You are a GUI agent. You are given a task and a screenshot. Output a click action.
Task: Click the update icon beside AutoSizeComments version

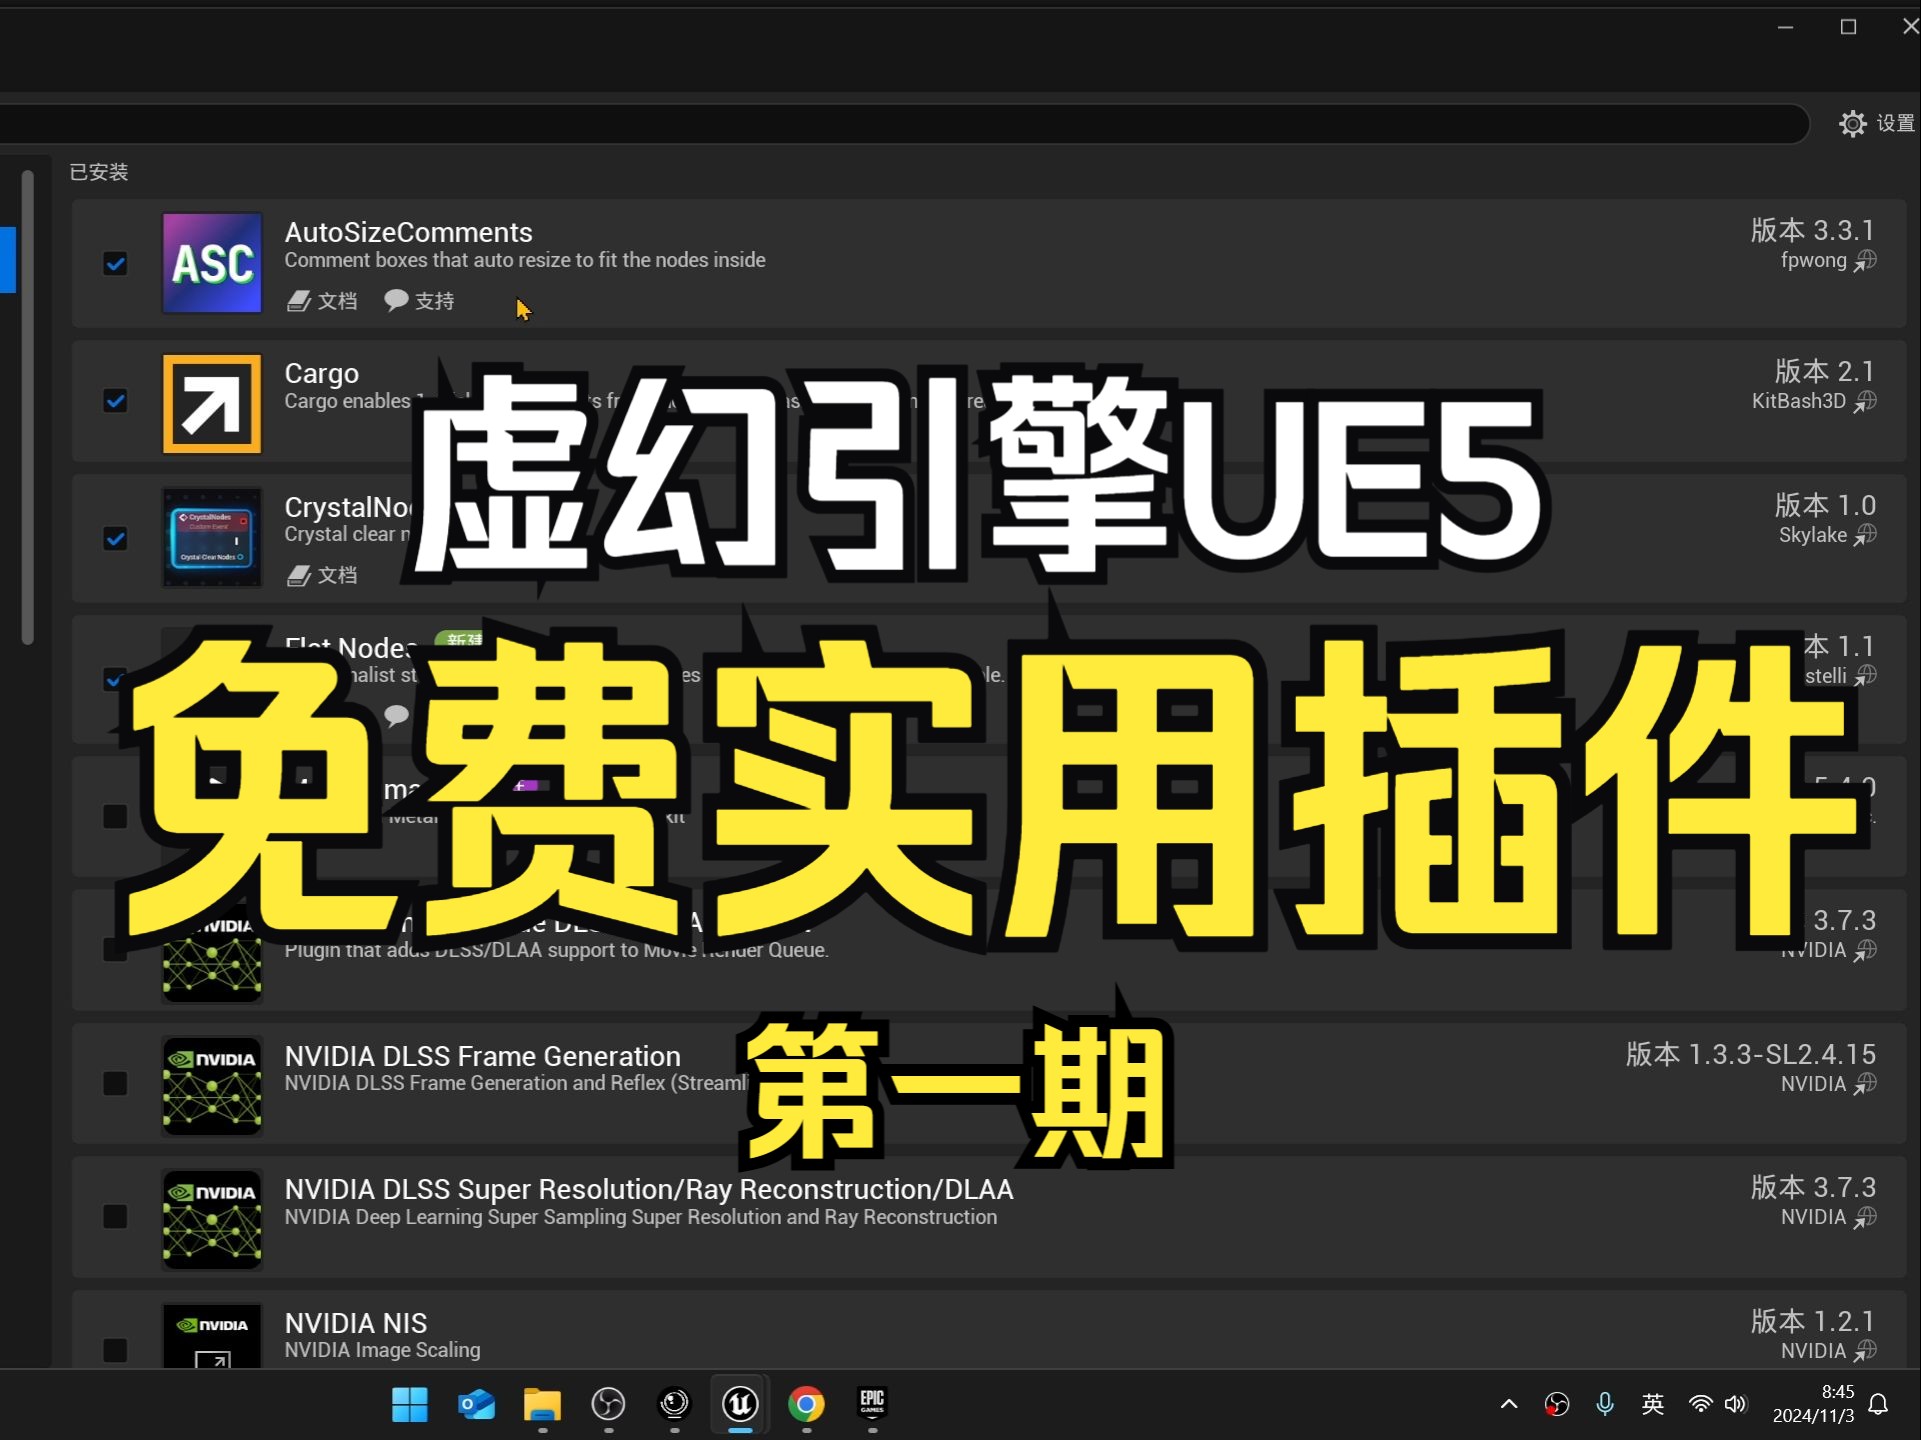click(1866, 259)
